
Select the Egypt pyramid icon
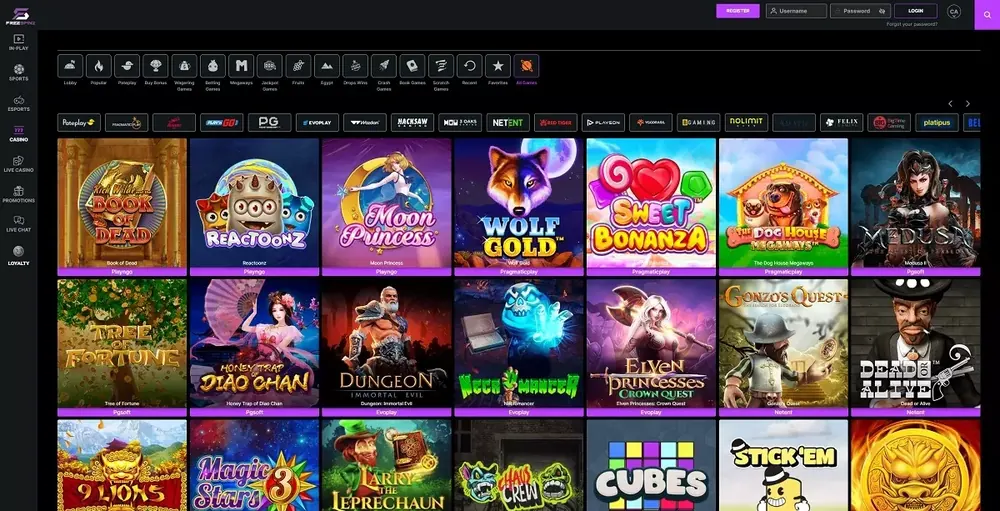click(327, 66)
